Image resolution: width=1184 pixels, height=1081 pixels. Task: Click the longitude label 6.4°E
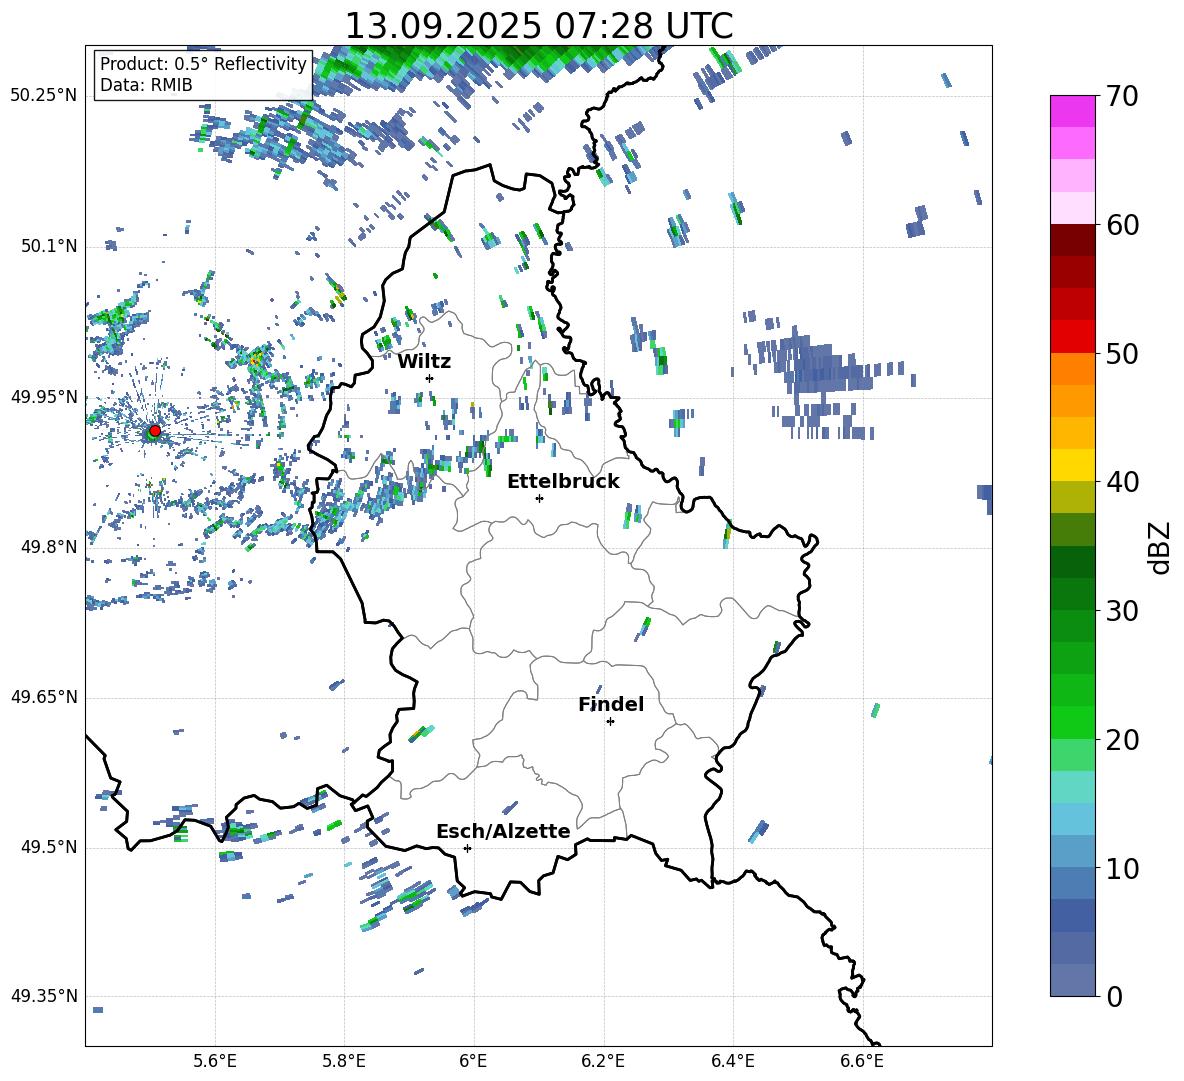[732, 1061]
